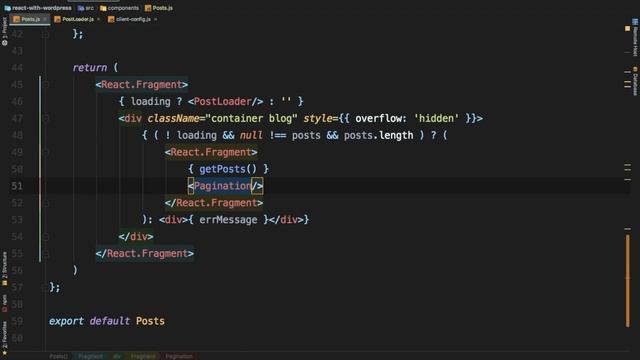Open the Remote Host tool window
The width and height of the screenshot is (640, 360).
(x=635, y=38)
